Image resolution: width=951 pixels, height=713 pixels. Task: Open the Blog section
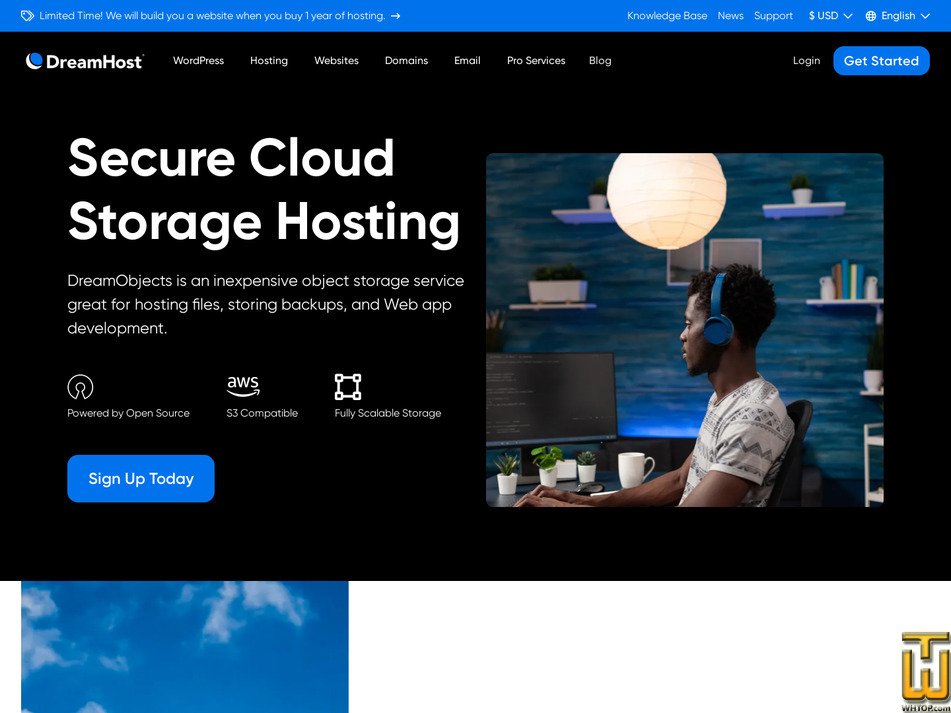pos(600,61)
